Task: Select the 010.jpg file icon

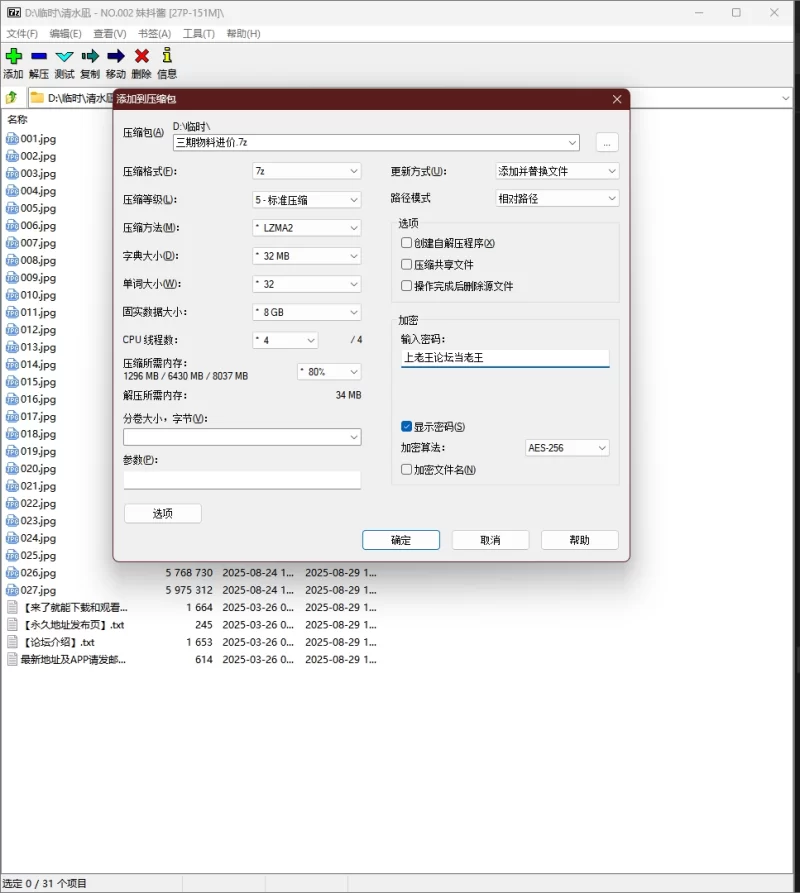Action: [12, 295]
